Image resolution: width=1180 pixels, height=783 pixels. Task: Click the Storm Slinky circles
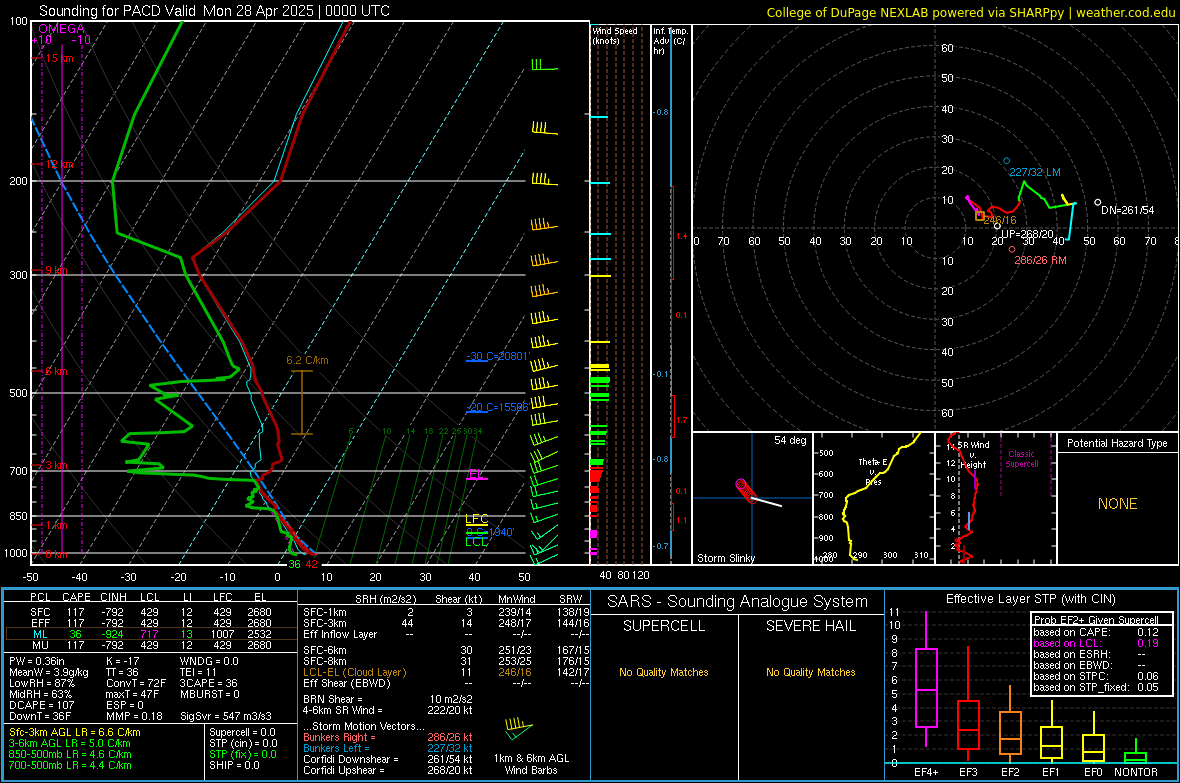pos(744,489)
